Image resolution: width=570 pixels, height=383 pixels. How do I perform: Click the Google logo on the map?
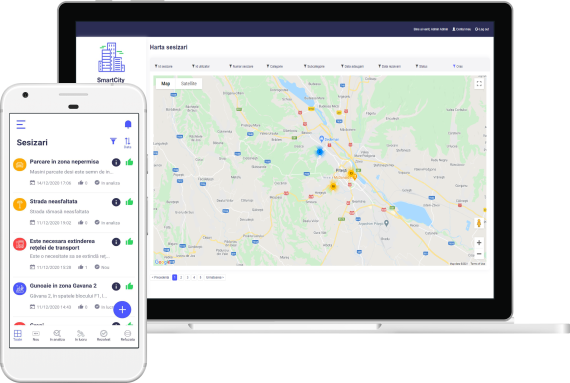(x=164, y=262)
